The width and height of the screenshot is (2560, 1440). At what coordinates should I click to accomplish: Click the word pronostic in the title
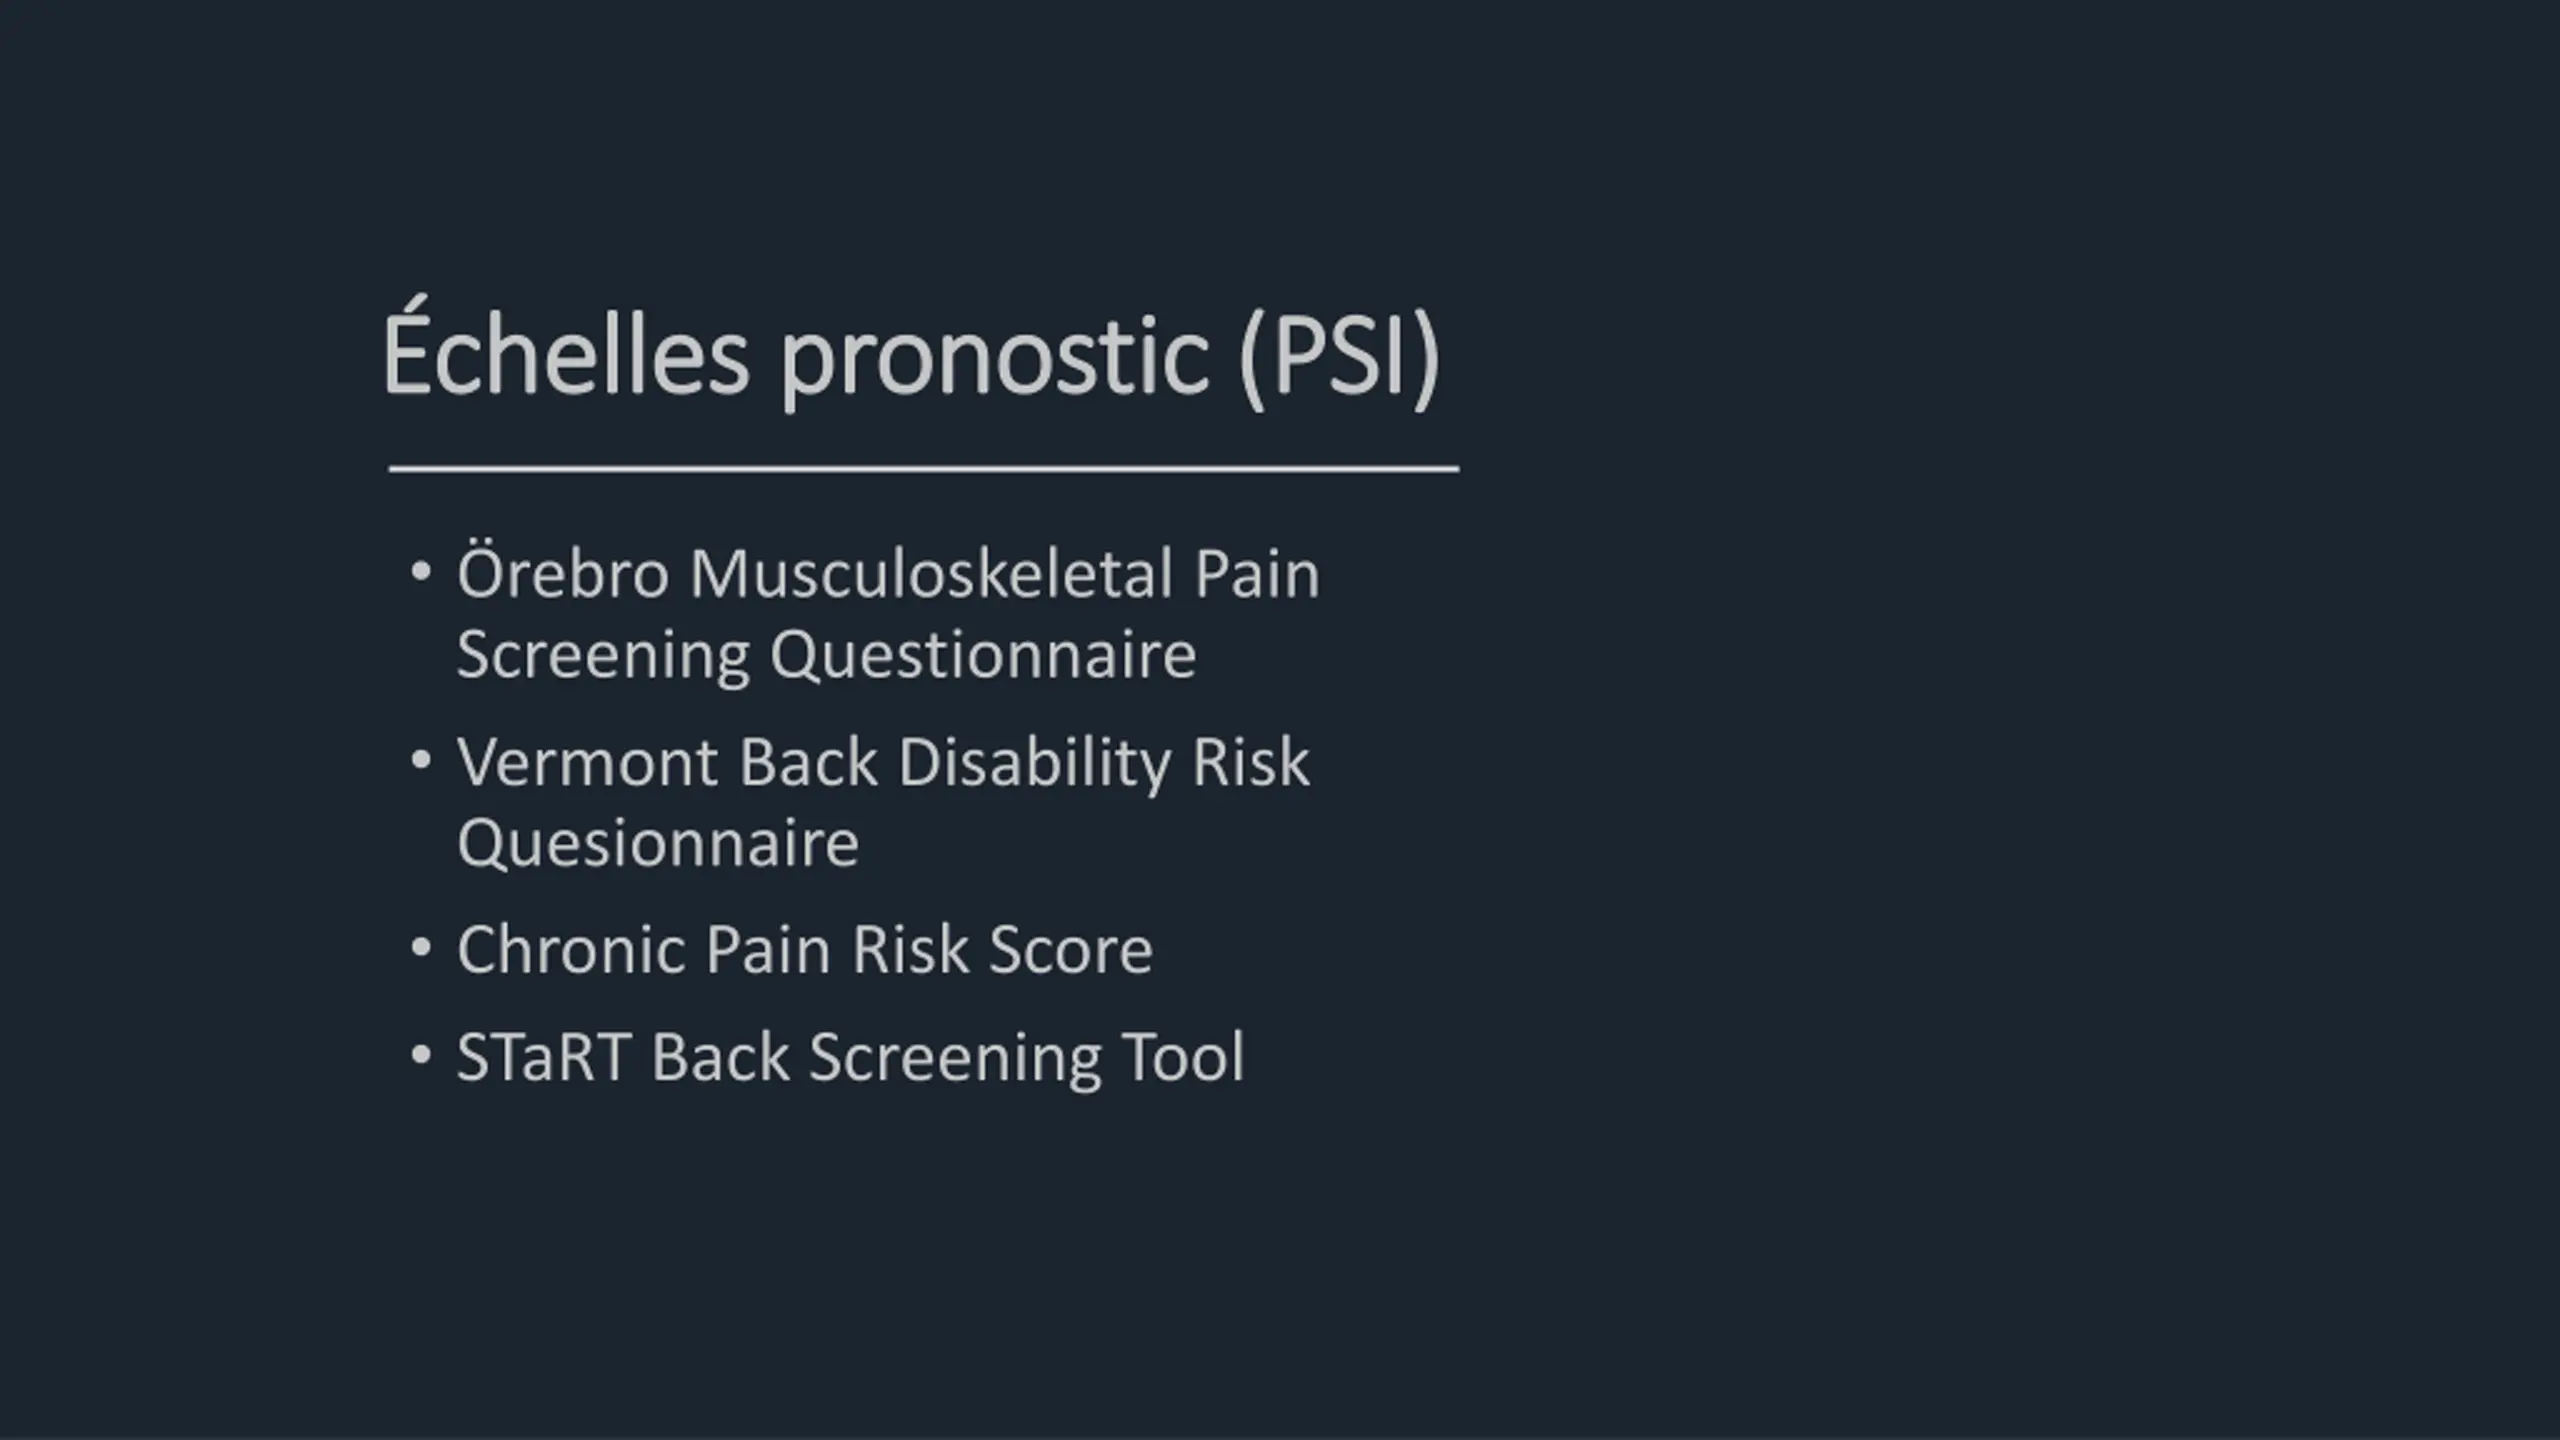[x=995, y=360]
